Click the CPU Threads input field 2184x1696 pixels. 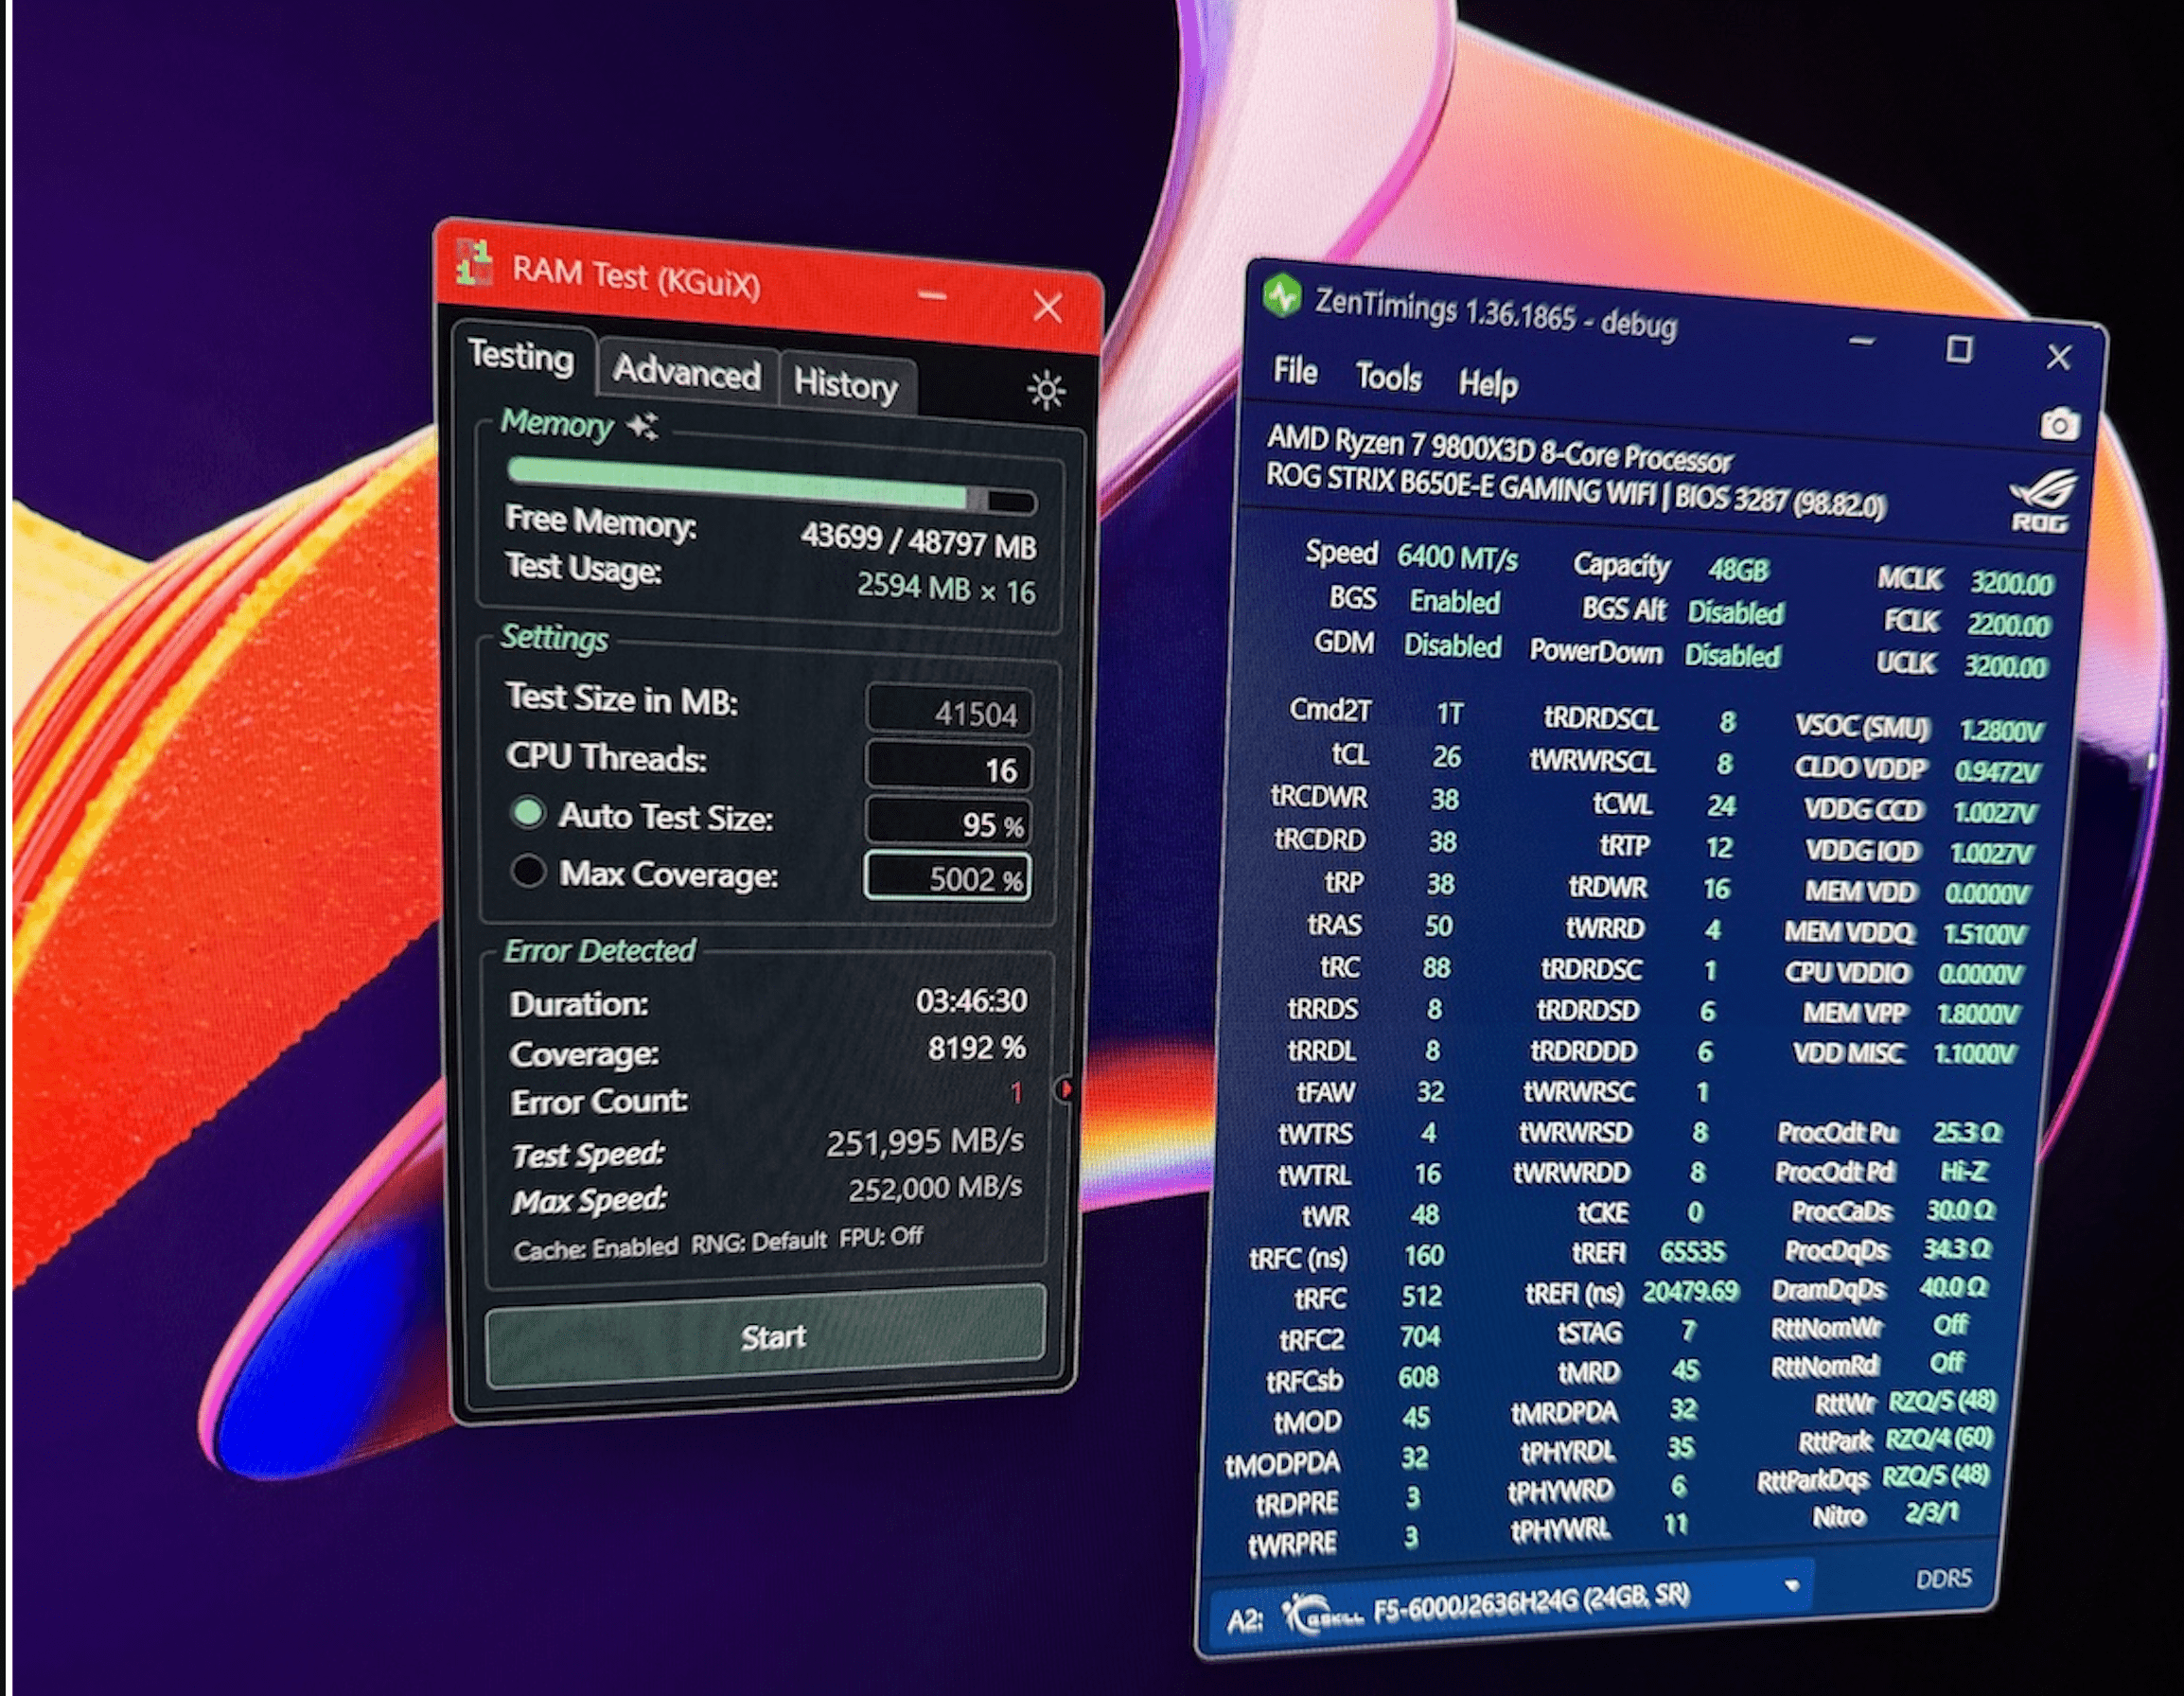(x=948, y=768)
